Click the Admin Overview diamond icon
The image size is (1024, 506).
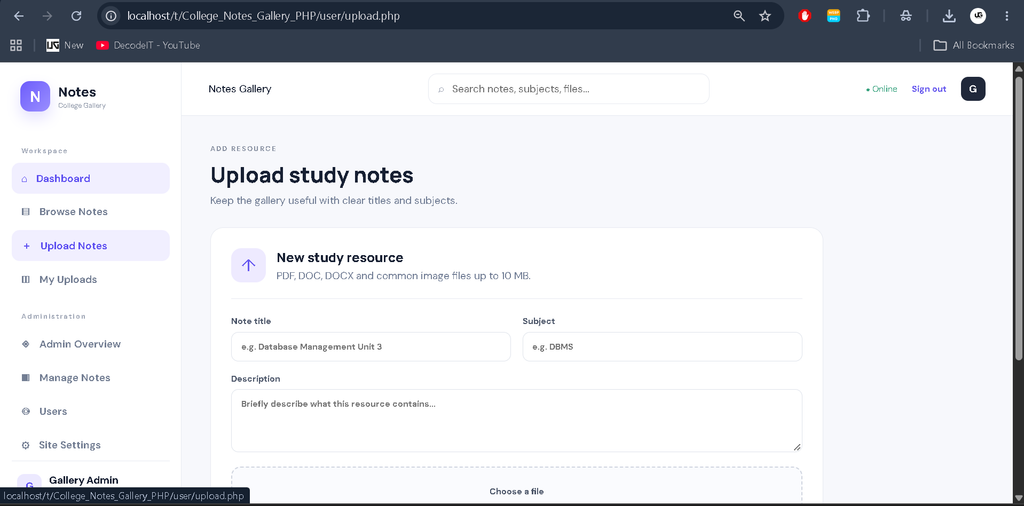click(x=25, y=344)
